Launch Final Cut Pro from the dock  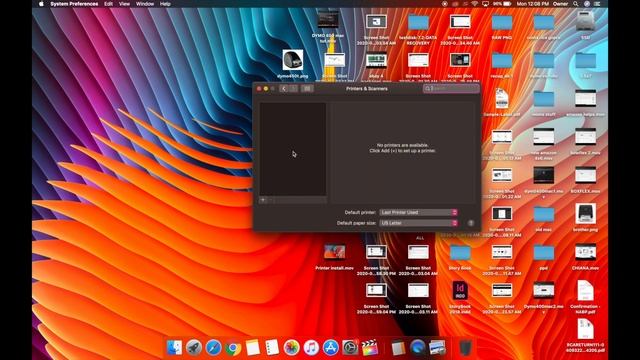370,347
